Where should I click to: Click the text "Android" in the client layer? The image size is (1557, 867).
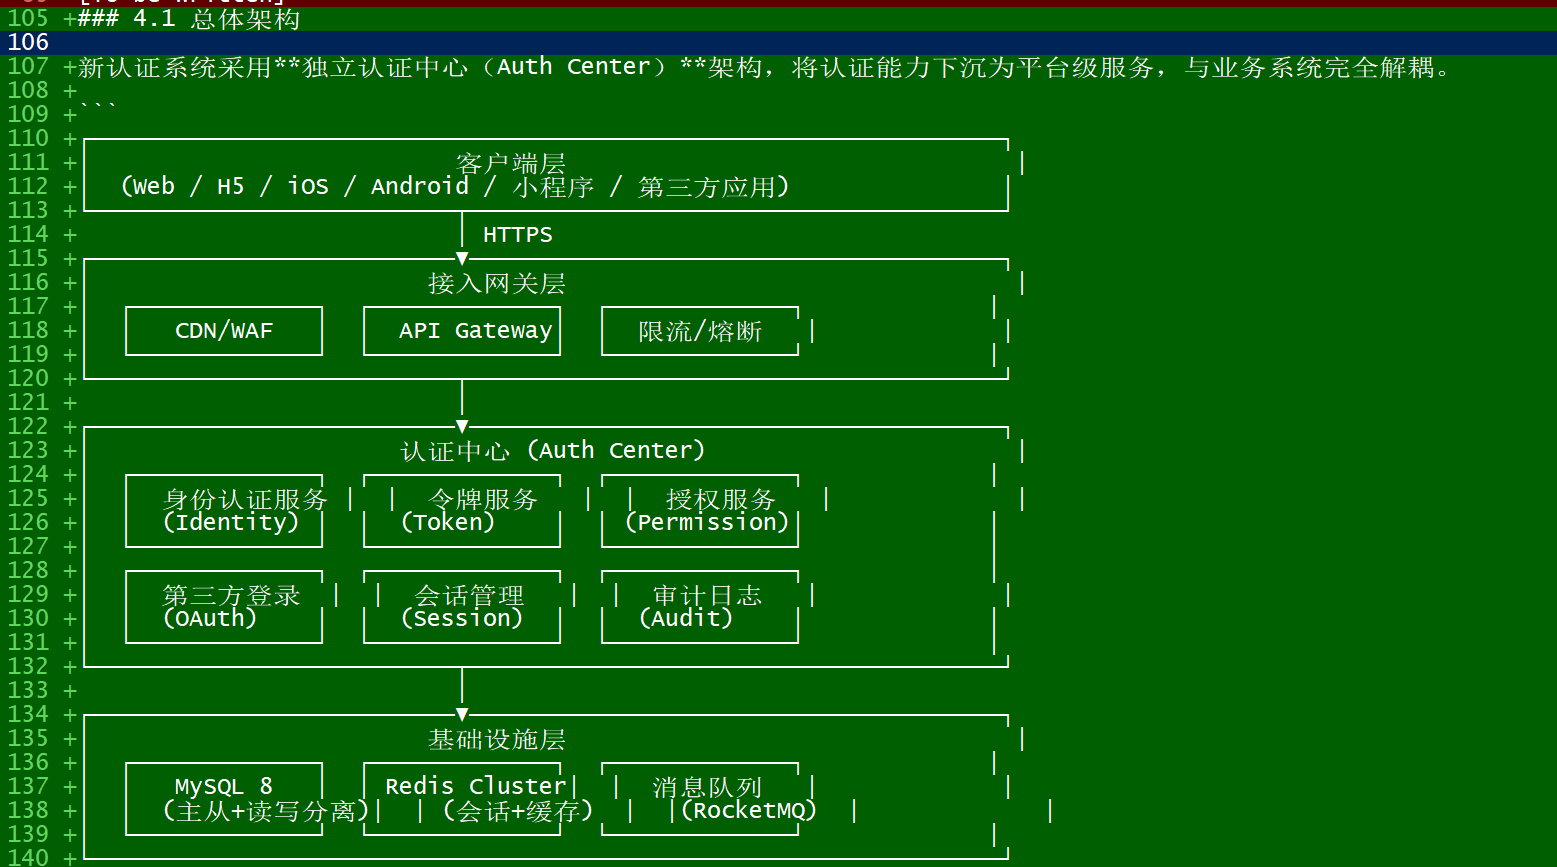click(x=419, y=187)
